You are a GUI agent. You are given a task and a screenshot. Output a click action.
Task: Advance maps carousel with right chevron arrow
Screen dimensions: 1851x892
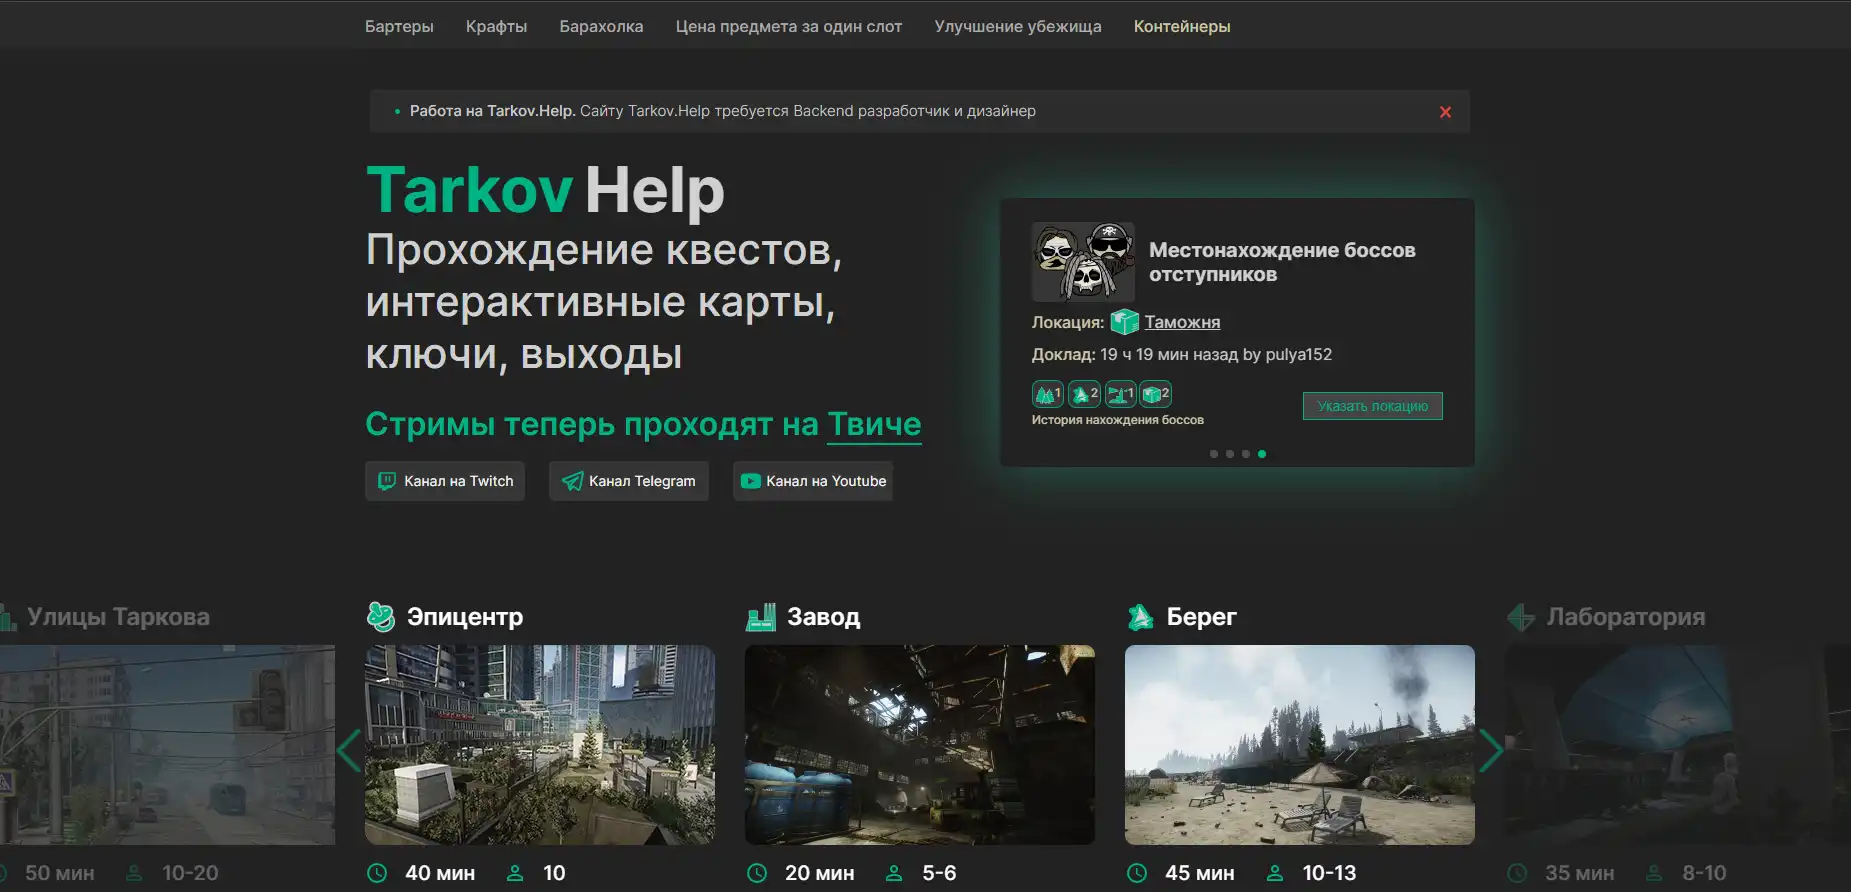coord(1491,751)
